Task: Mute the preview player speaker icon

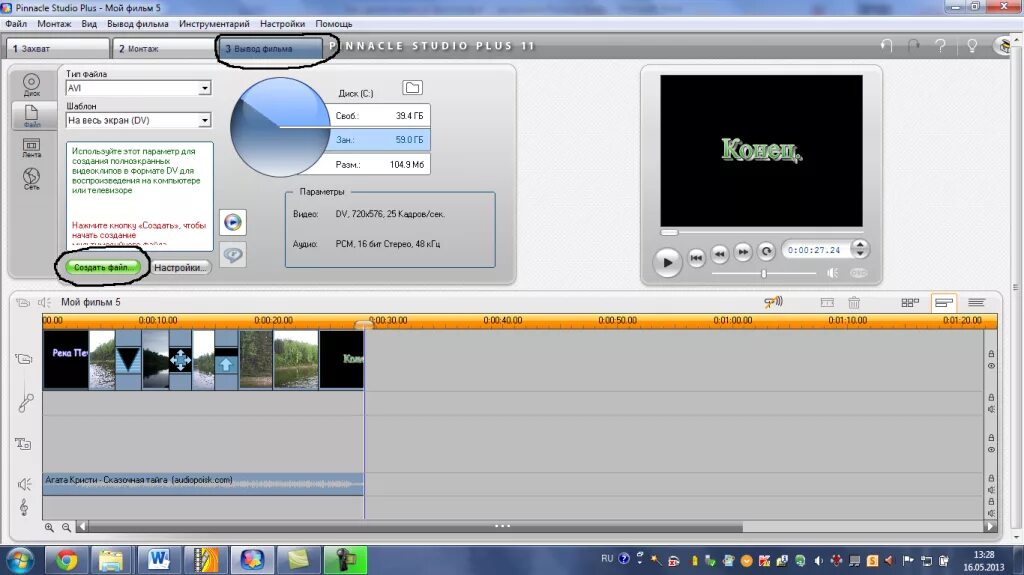Action: [x=833, y=272]
